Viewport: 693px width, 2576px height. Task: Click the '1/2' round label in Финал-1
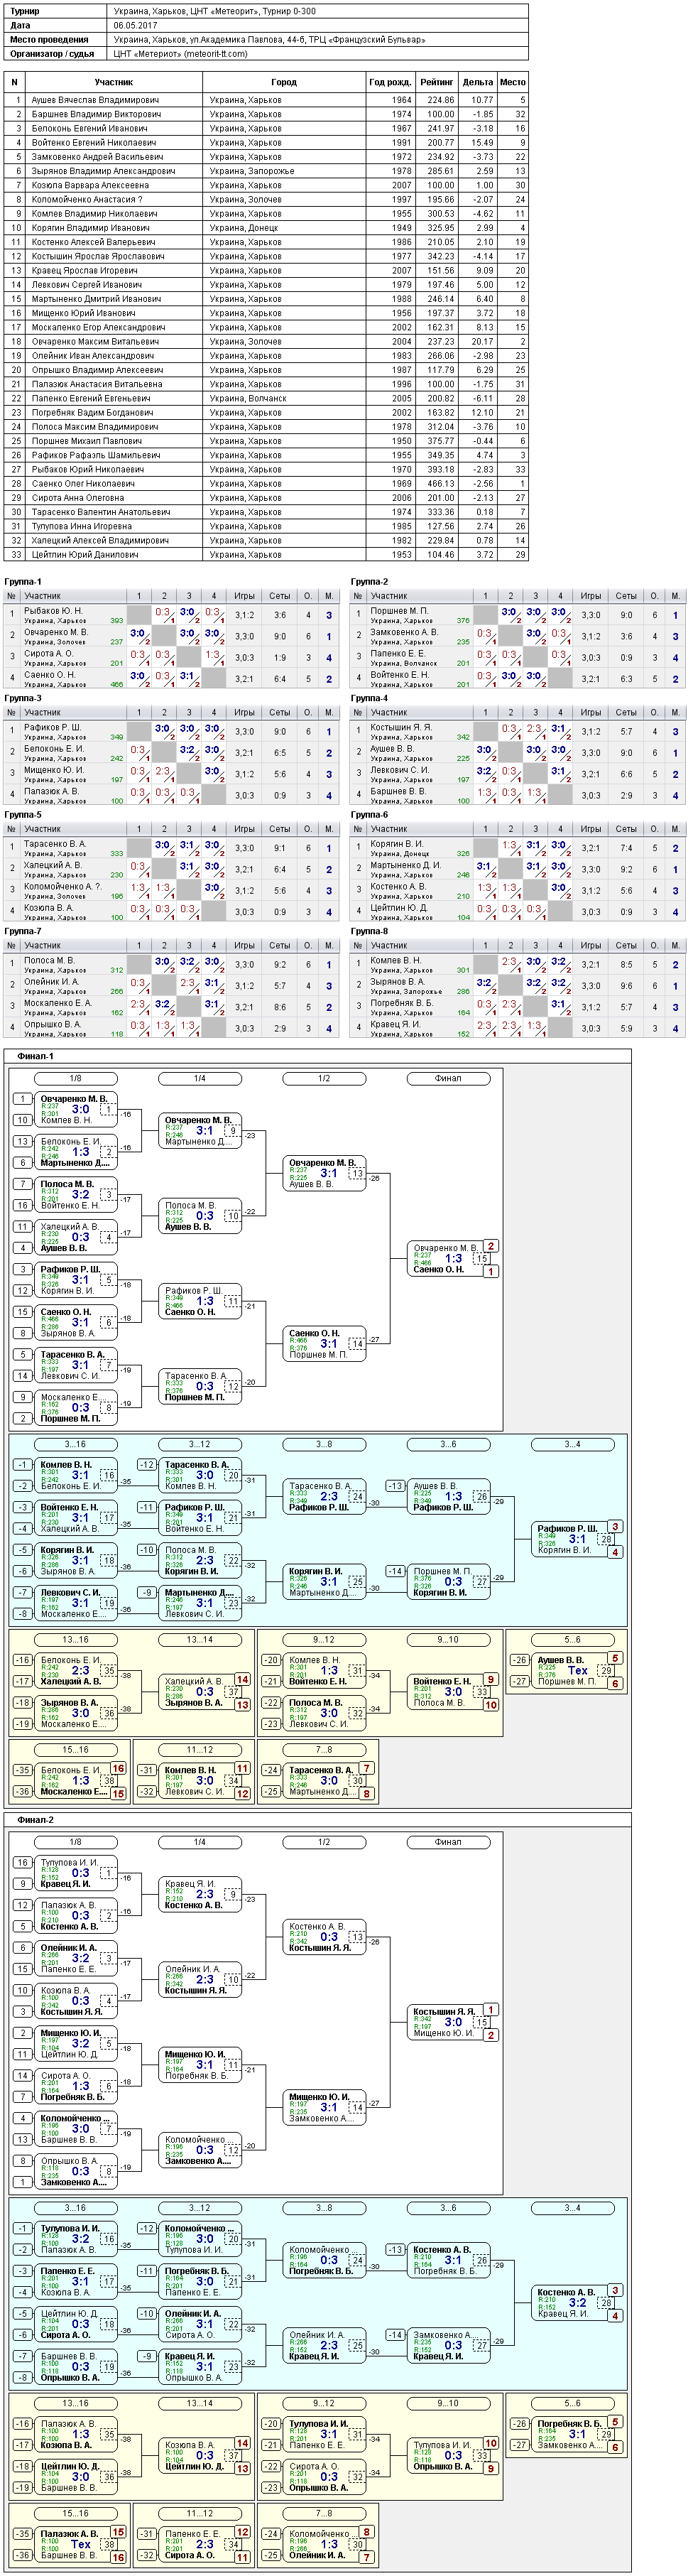coord(324,1079)
